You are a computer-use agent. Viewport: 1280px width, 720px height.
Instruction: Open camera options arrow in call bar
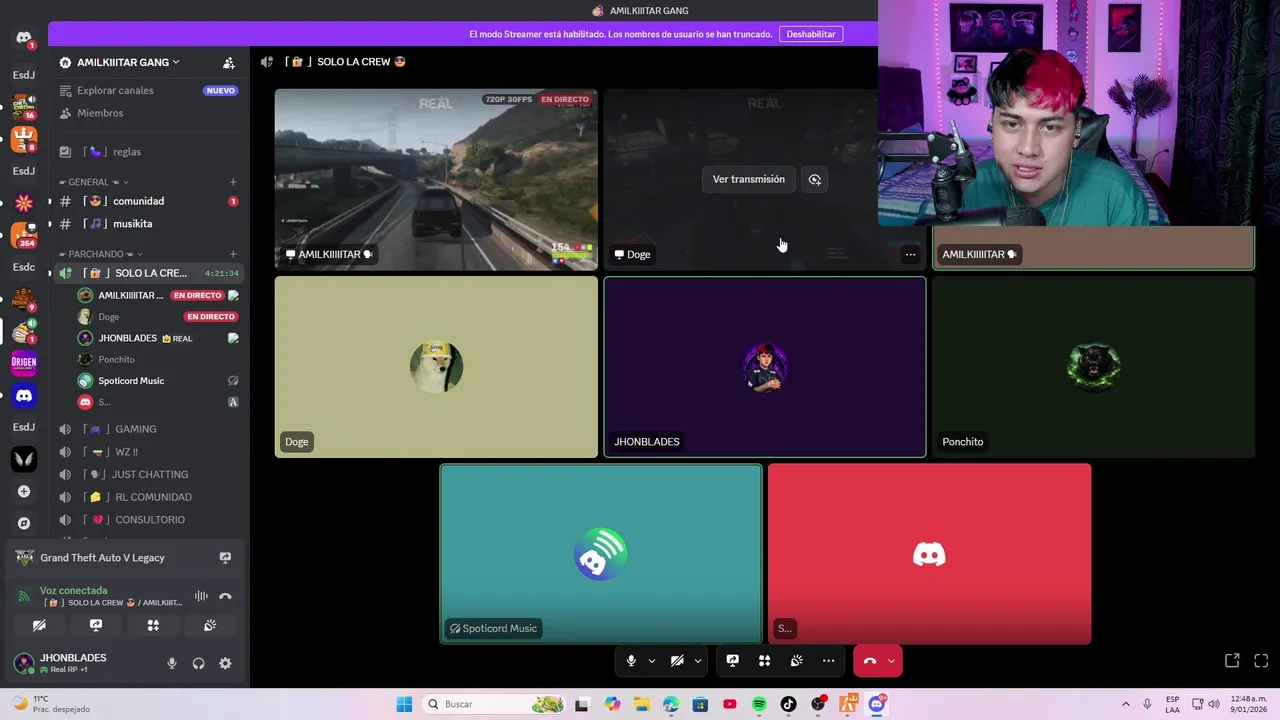pyautogui.click(x=698, y=661)
